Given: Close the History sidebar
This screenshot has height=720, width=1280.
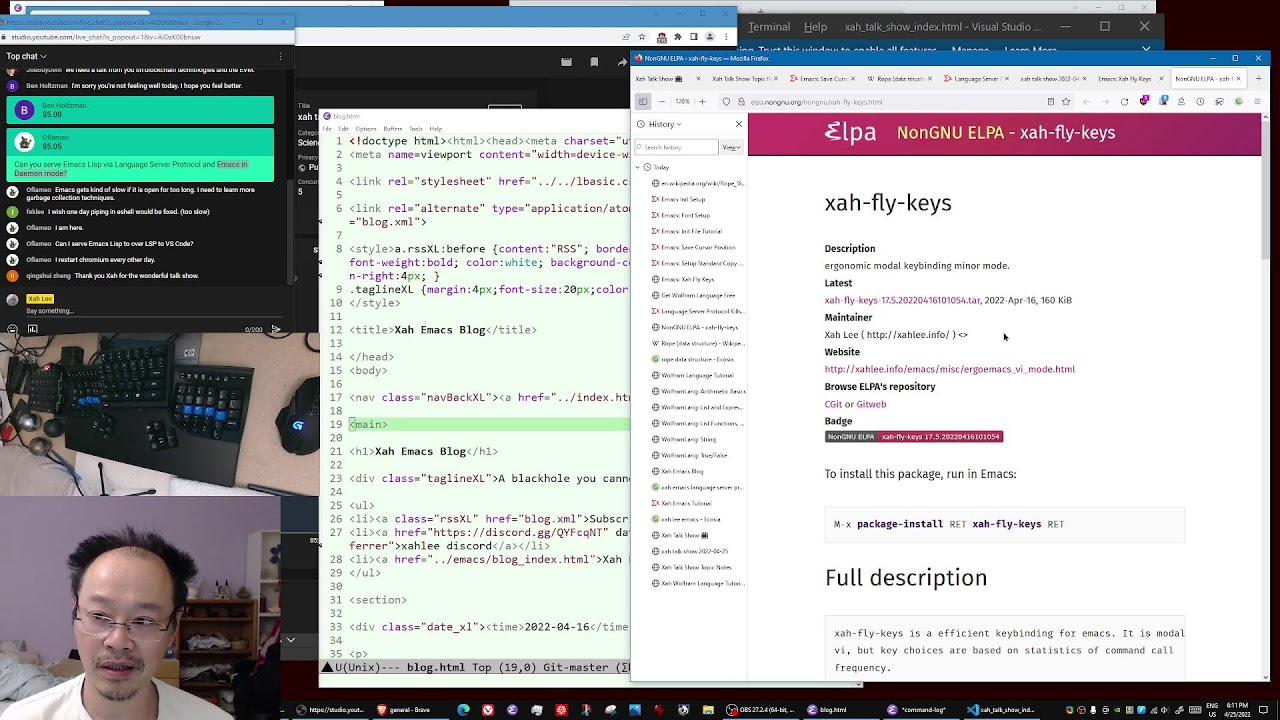Looking at the screenshot, I should click(x=739, y=124).
